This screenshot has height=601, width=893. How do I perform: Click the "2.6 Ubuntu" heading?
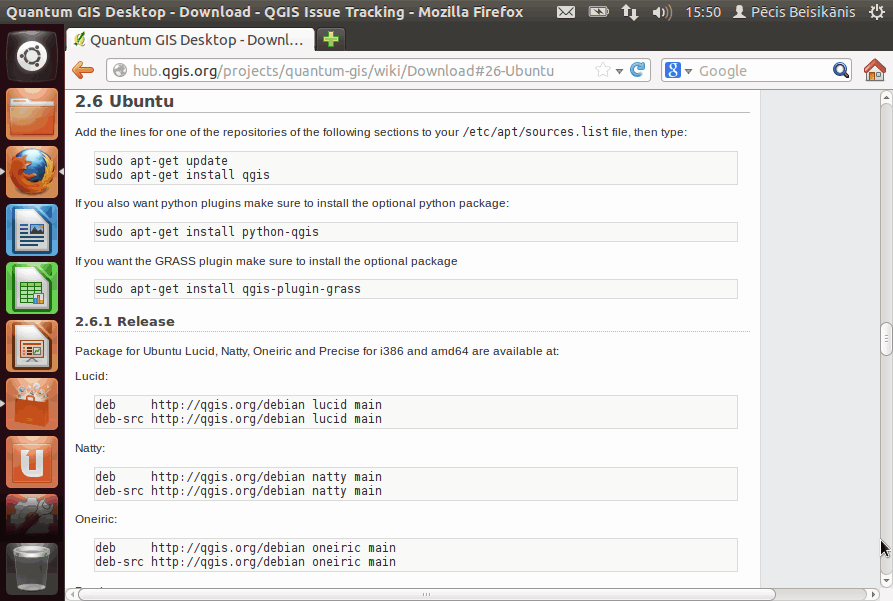coord(124,101)
